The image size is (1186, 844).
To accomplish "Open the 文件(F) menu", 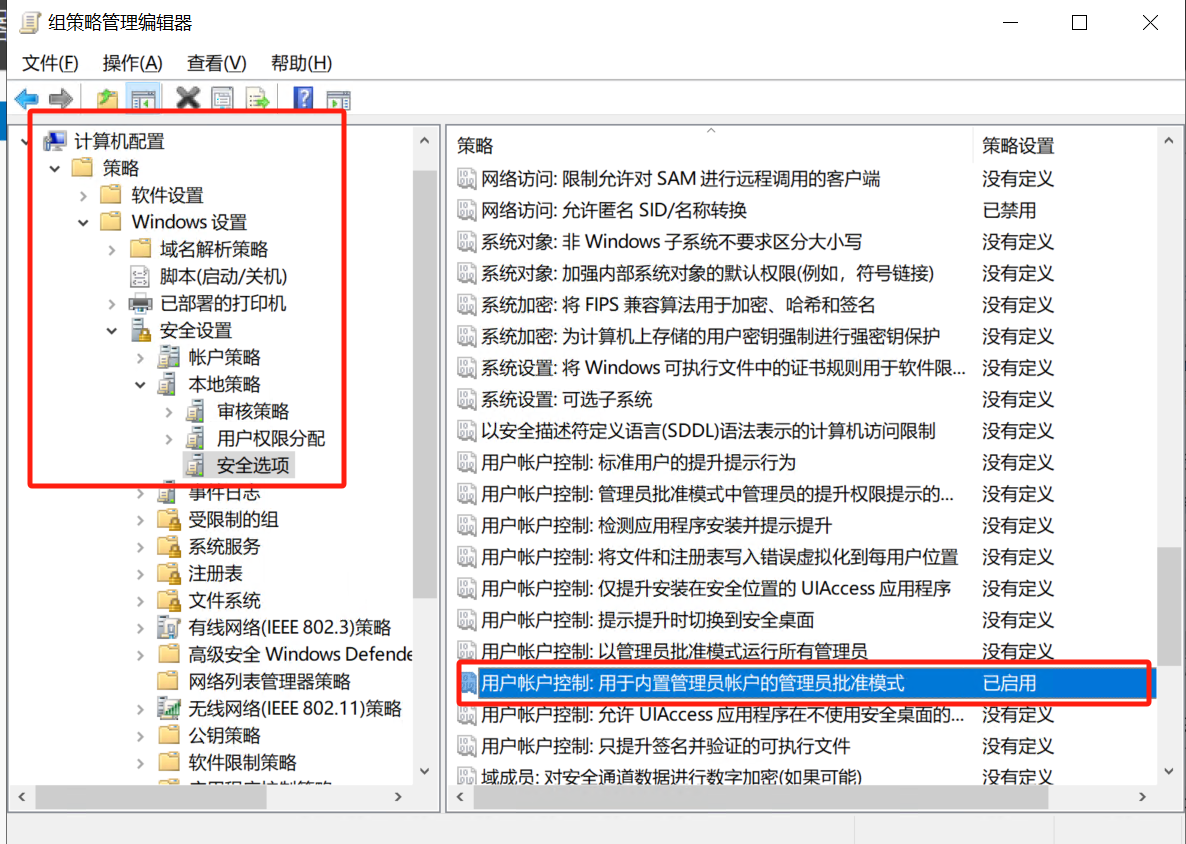I will [50, 63].
